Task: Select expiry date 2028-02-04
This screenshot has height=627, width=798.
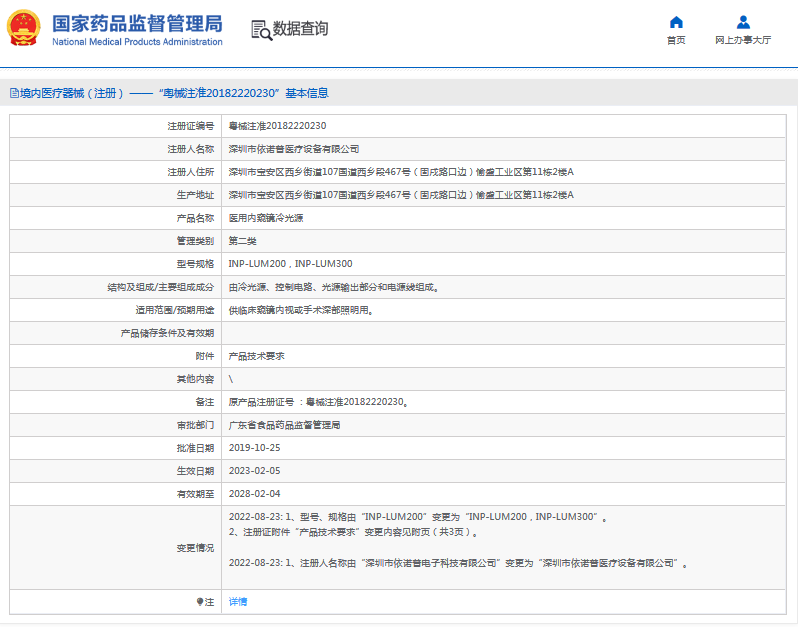Action: tap(254, 494)
